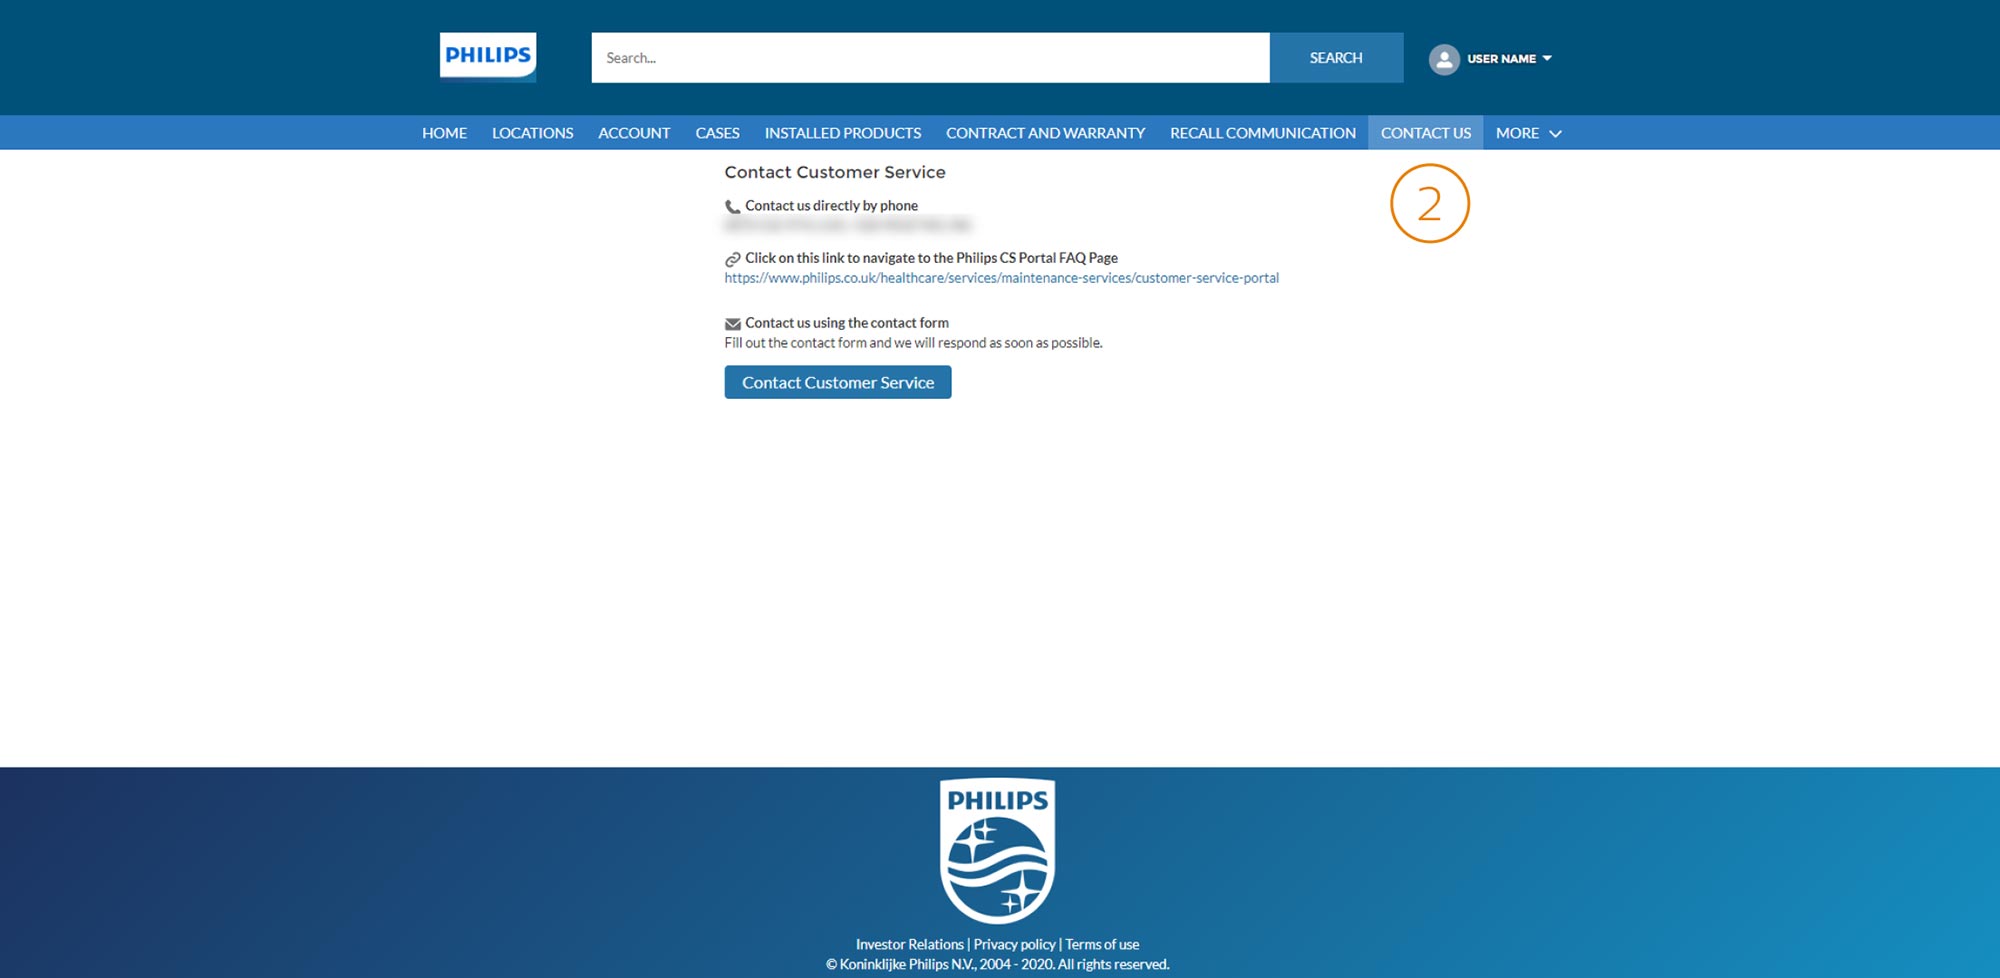This screenshot has width=2000, height=978.
Task: Go to the HOME tab
Action: pyautogui.click(x=444, y=133)
